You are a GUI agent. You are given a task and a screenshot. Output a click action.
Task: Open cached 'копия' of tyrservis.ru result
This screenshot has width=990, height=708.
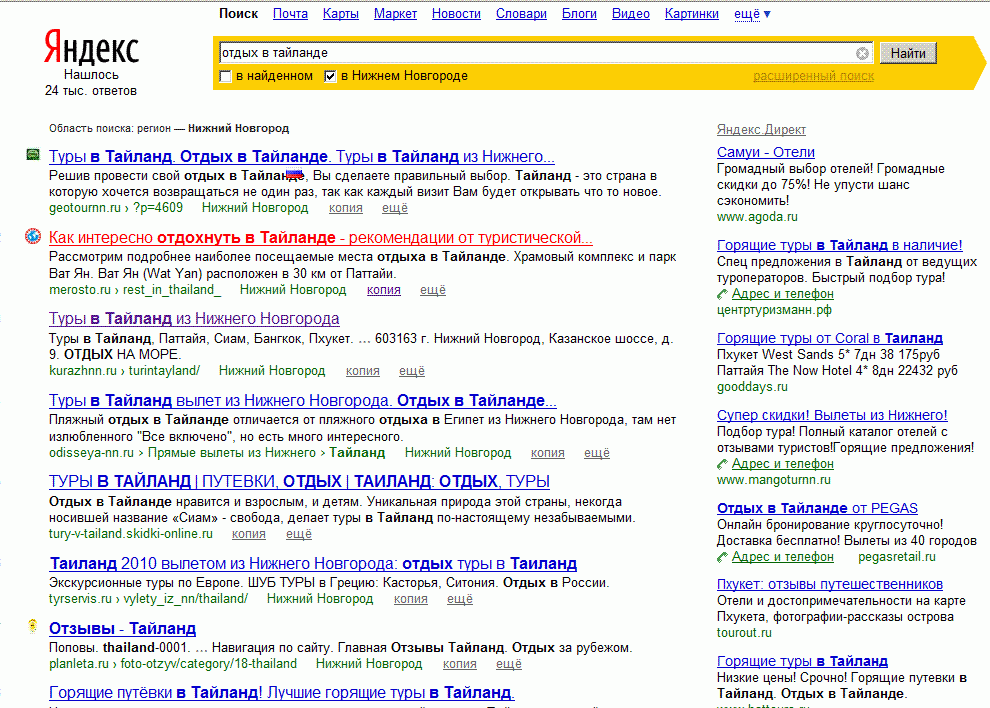click(x=410, y=599)
